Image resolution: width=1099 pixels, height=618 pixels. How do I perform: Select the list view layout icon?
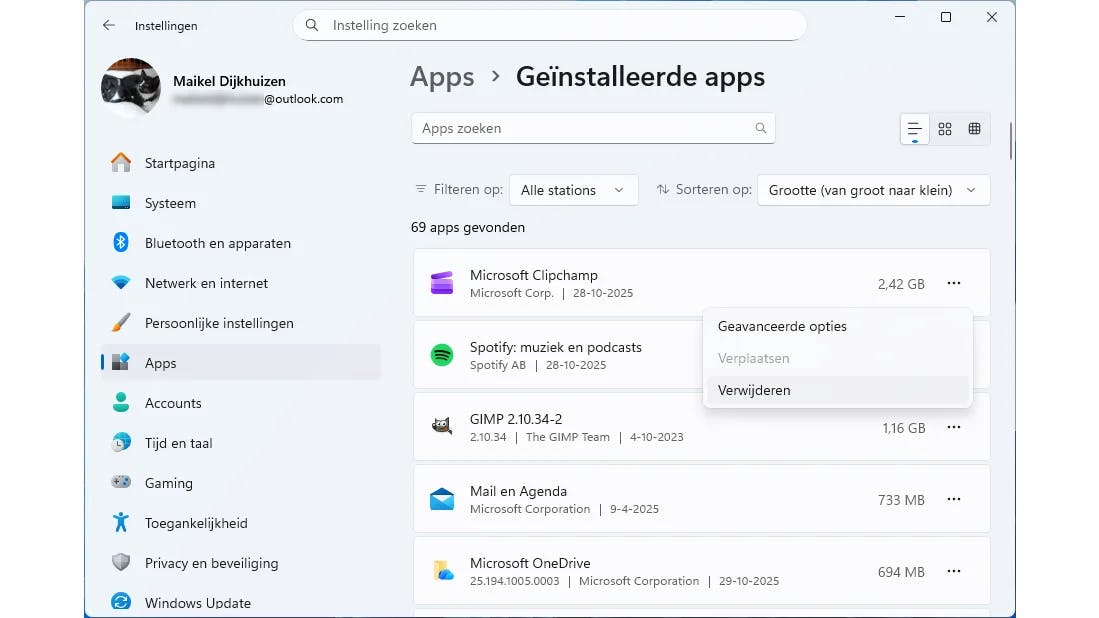click(x=914, y=129)
